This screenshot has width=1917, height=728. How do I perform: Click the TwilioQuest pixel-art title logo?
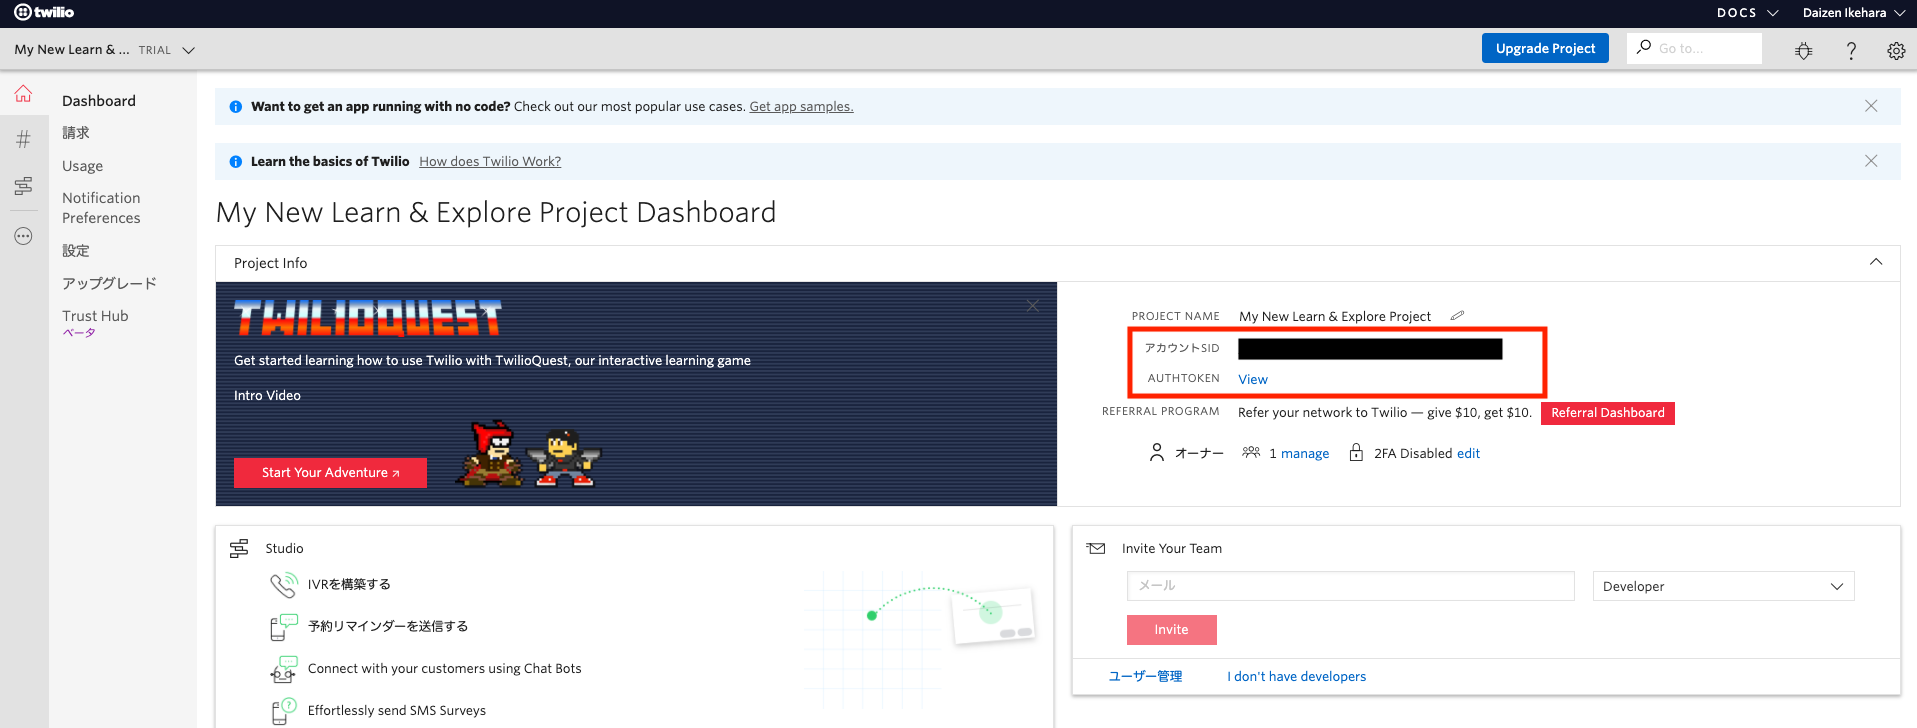(x=368, y=319)
